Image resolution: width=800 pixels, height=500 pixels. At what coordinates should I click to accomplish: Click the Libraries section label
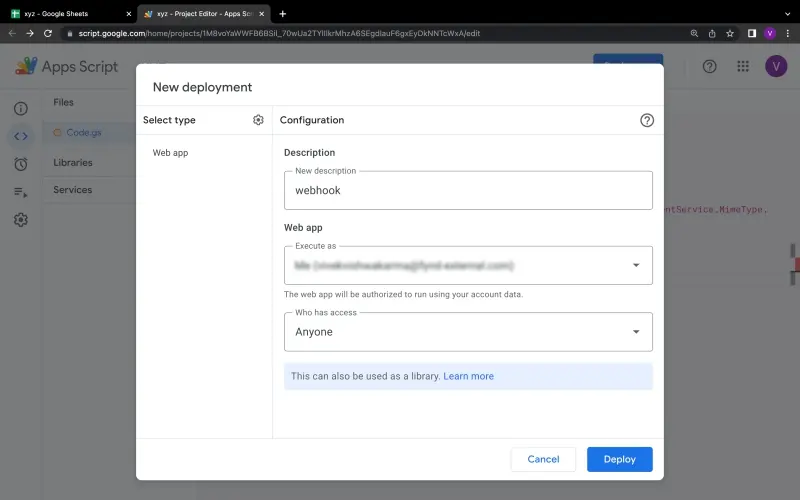pyautogui.click(x=73, y=162)
